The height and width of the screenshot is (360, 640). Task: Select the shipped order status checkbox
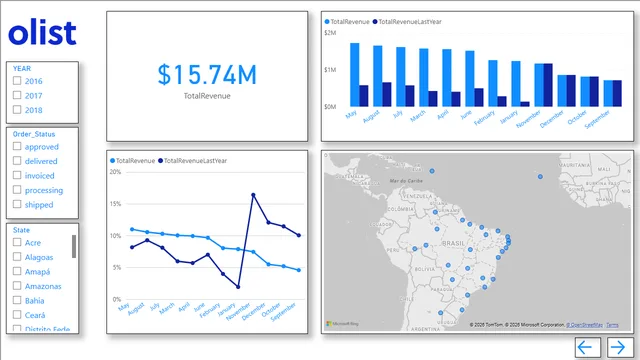click(x=17, y=204)
